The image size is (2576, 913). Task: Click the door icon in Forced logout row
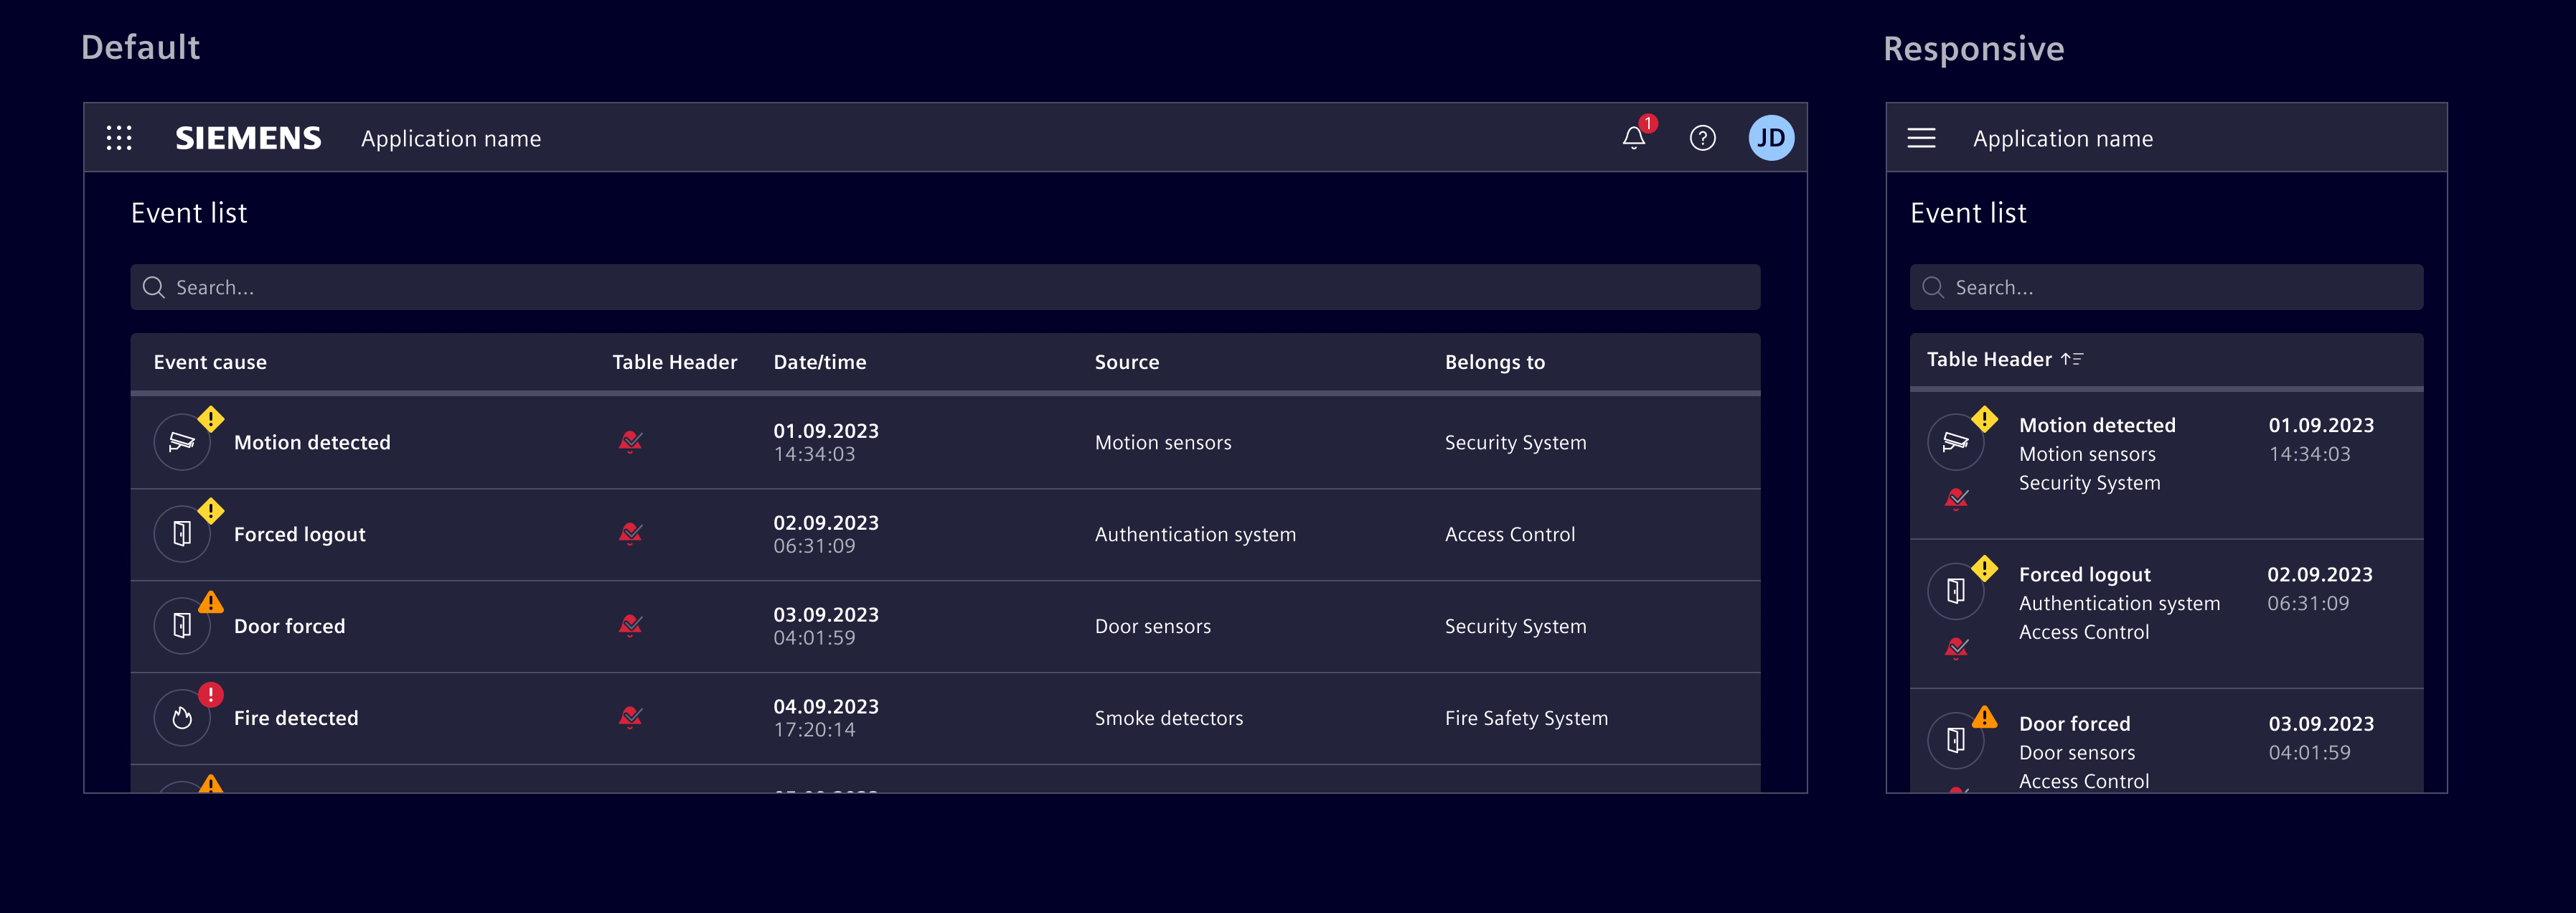[182, 534]
